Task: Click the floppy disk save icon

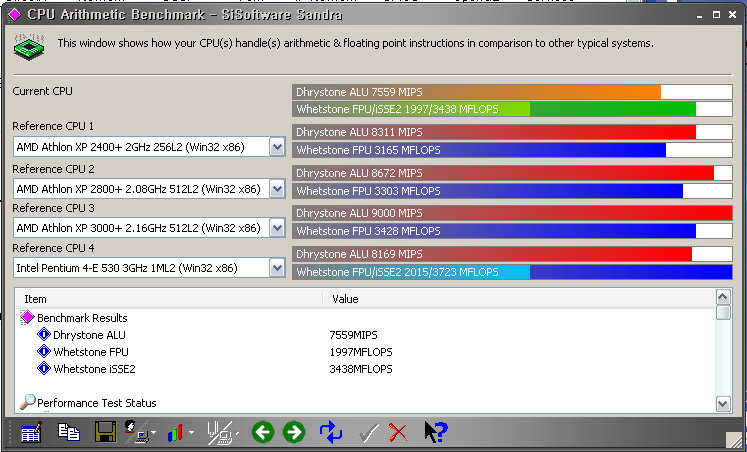Action: click(x=105, y=432)
